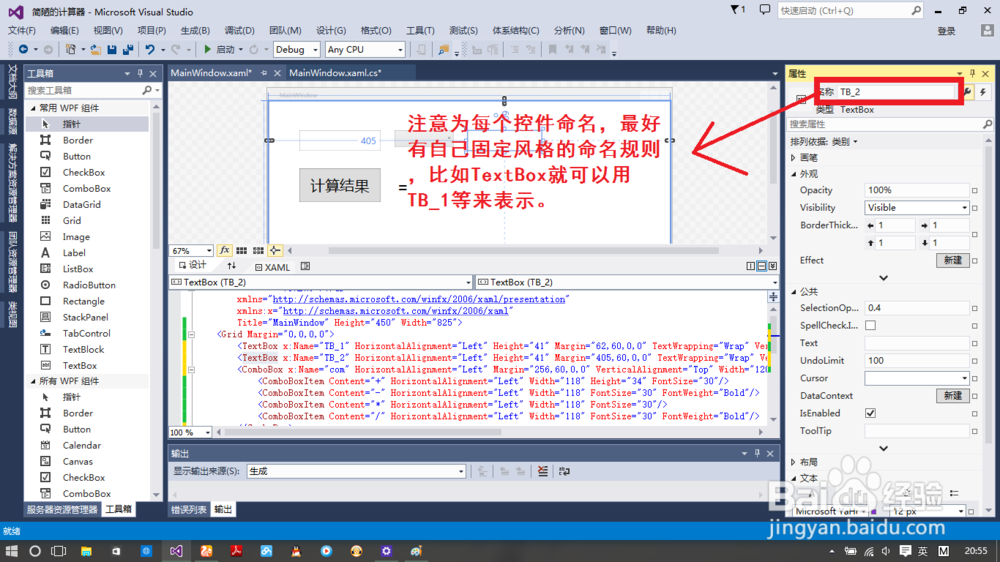Click the fx effects toggle in designer bar
This screenshot has height=562, width=1000.
tap(224, 251)
